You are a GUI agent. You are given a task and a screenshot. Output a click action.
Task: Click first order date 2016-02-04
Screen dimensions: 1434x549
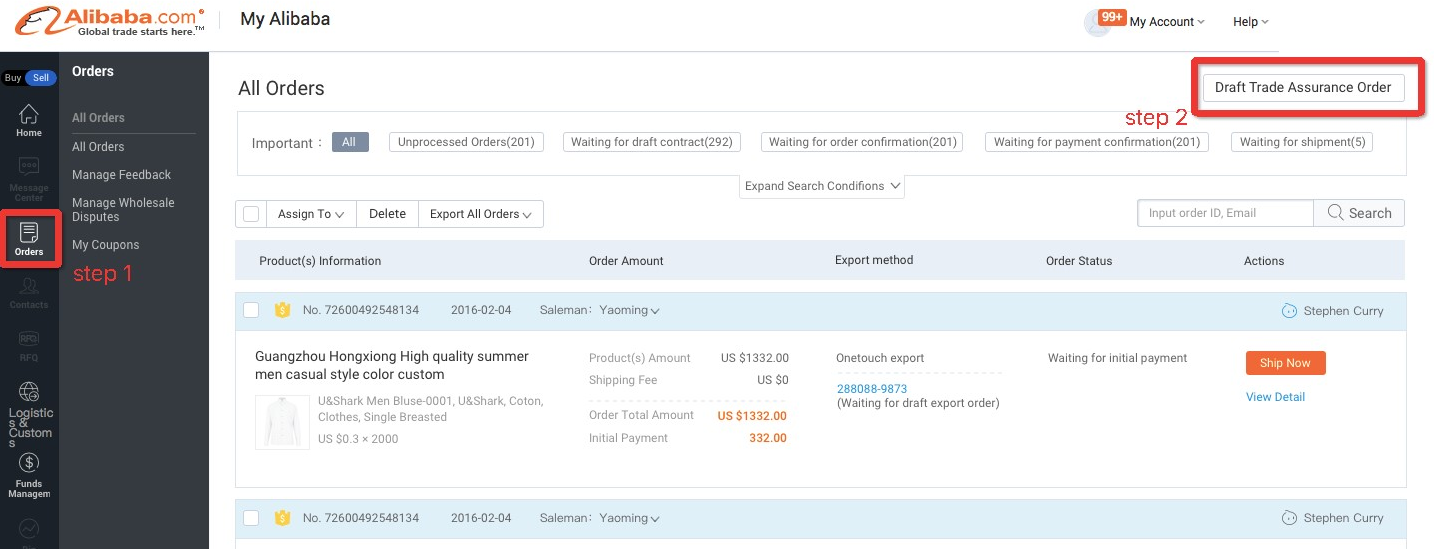pos(481,310)
